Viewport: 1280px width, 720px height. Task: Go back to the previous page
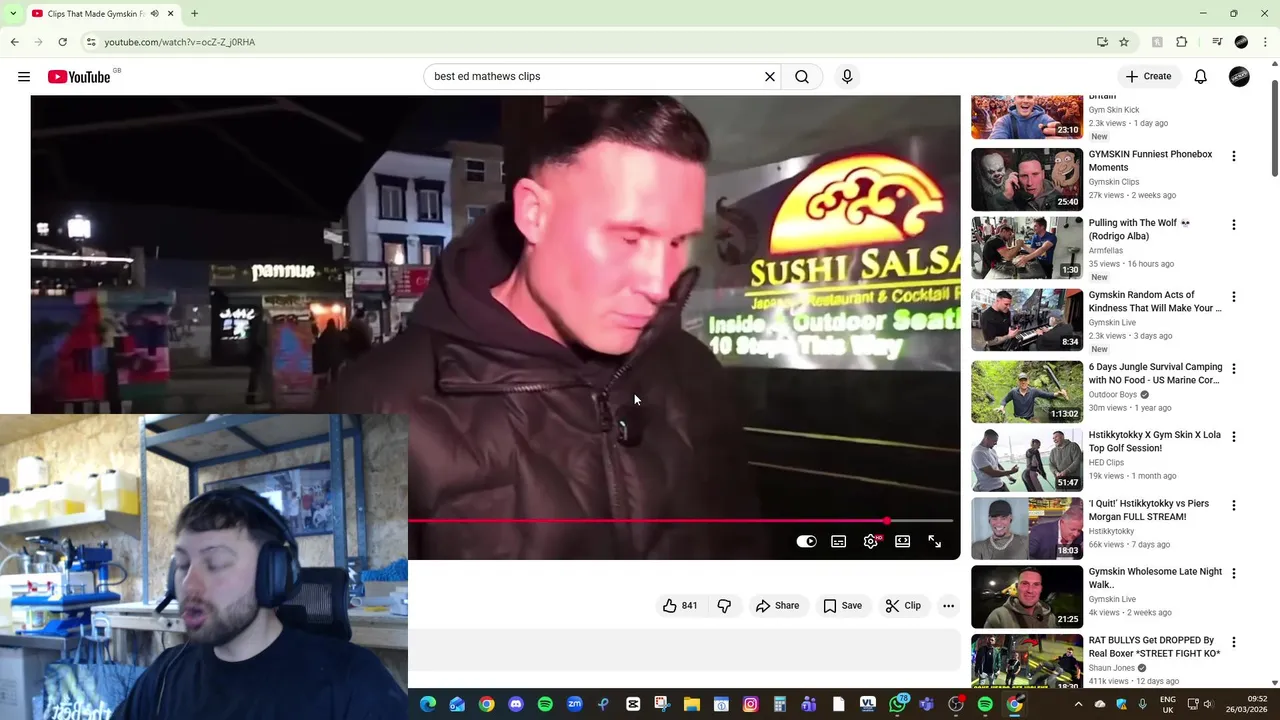14,42
